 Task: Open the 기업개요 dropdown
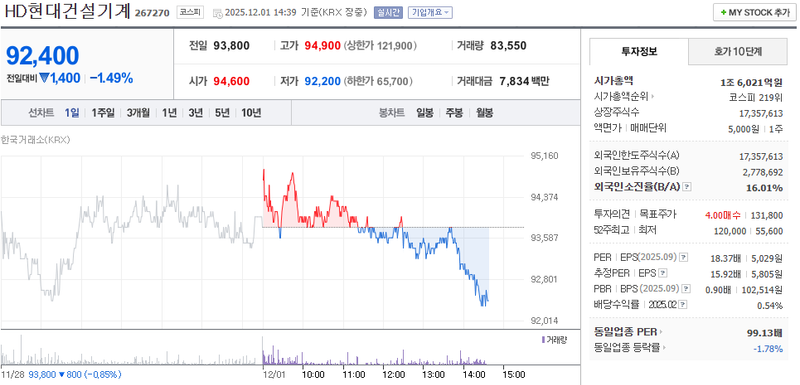(x=431, y=13)
